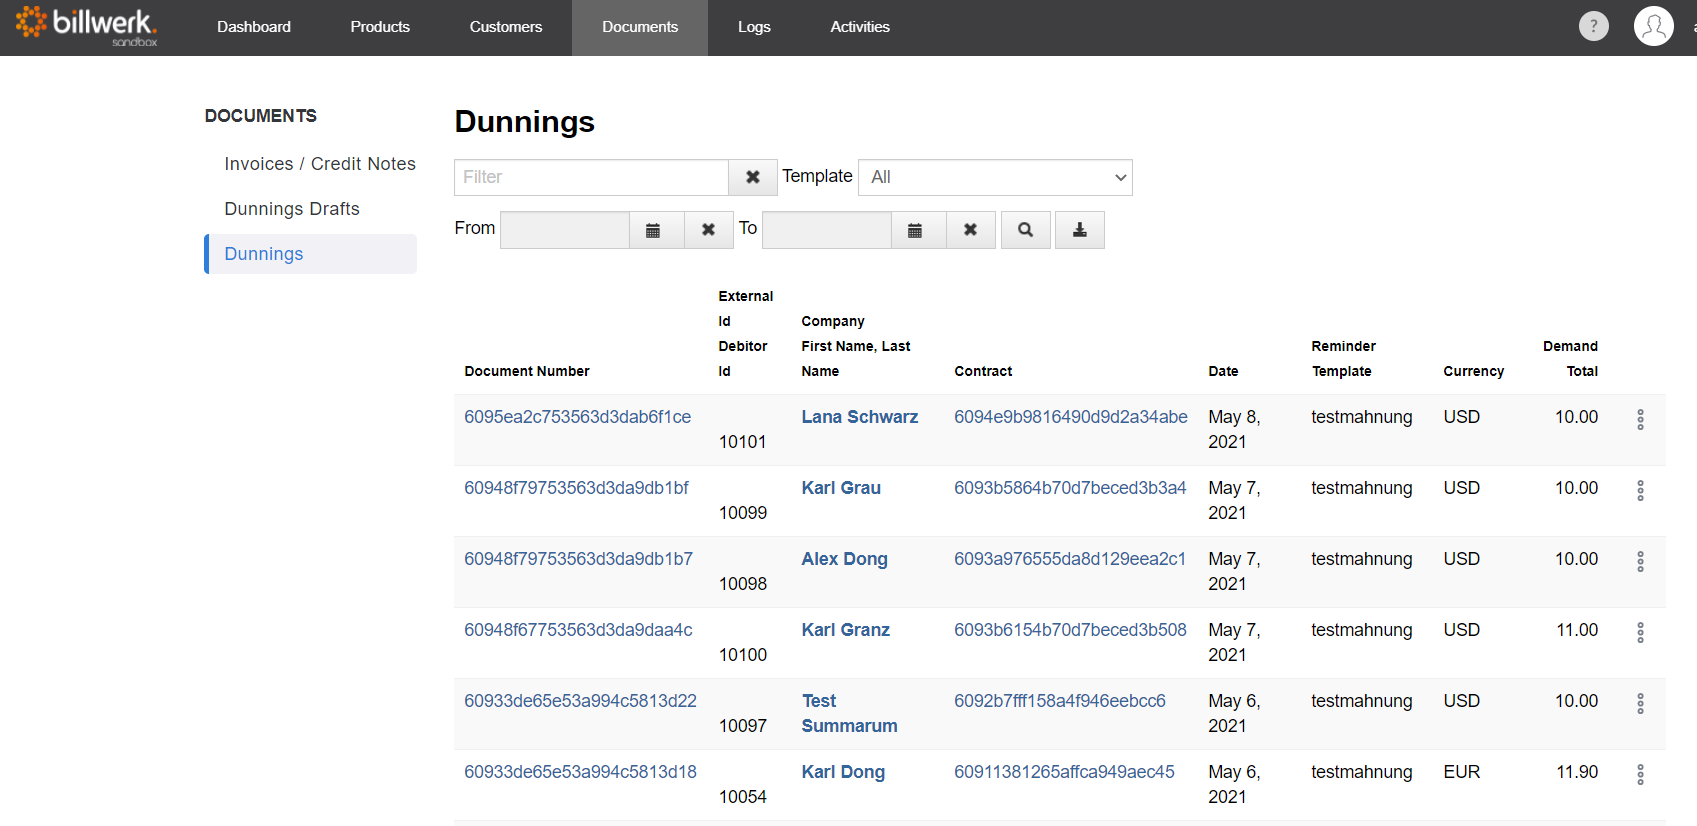Open row actions menu for Karl Dong
Screen dimensions: 1697x826
(1640, 775)
